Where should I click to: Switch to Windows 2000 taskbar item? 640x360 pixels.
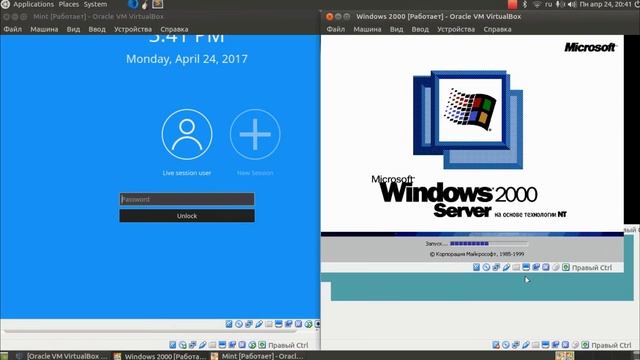tap(160, 356)
